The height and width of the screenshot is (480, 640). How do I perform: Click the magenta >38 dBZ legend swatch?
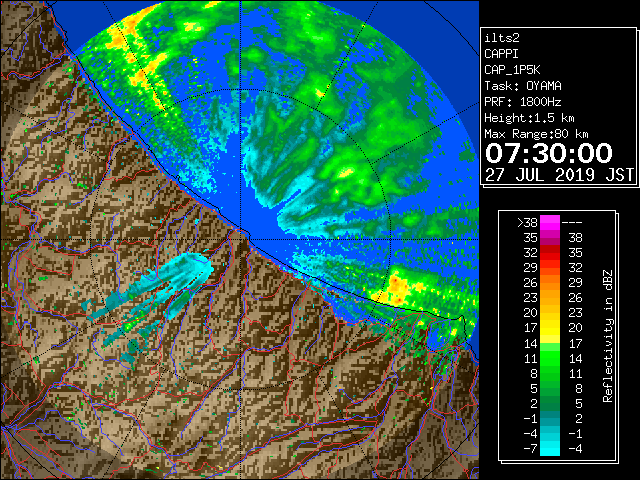tap(550, 222)
